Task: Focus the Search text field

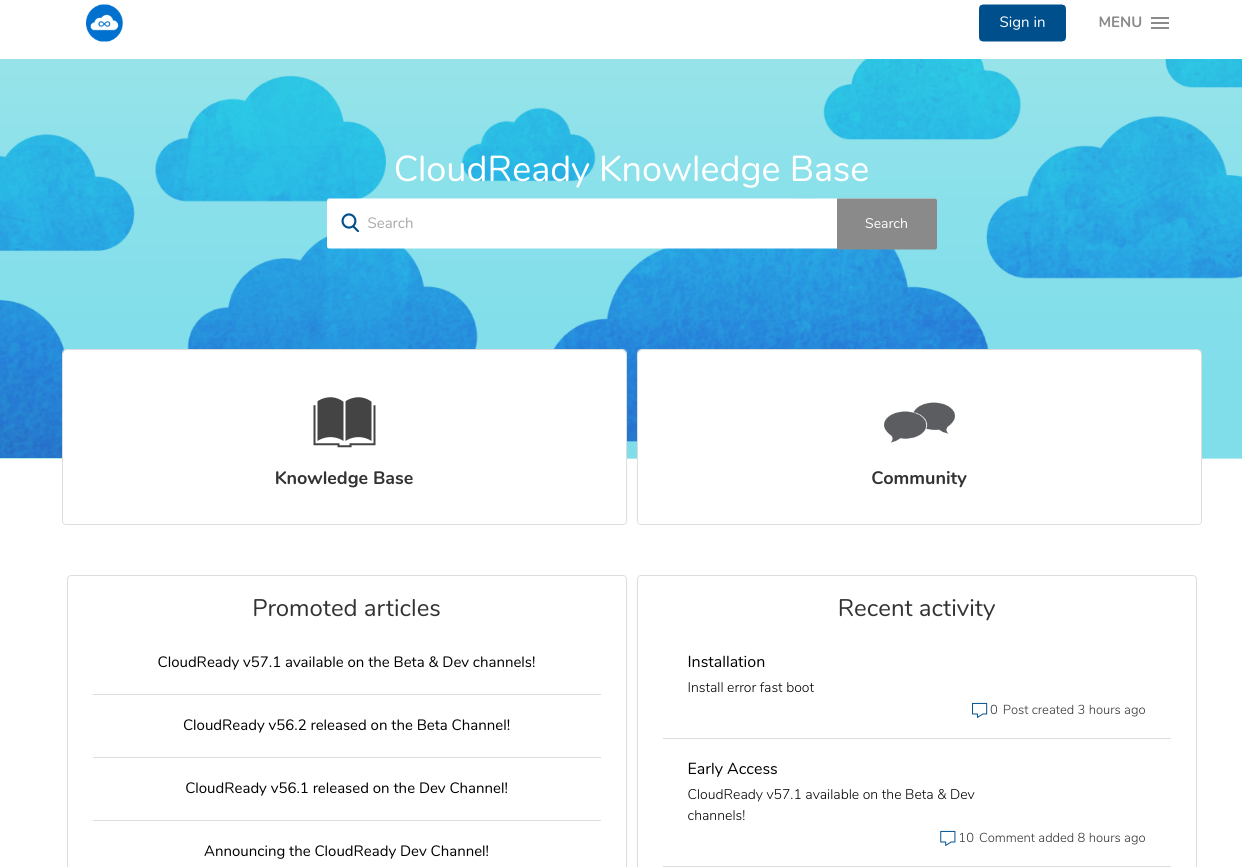Action: tap(582, 223)
